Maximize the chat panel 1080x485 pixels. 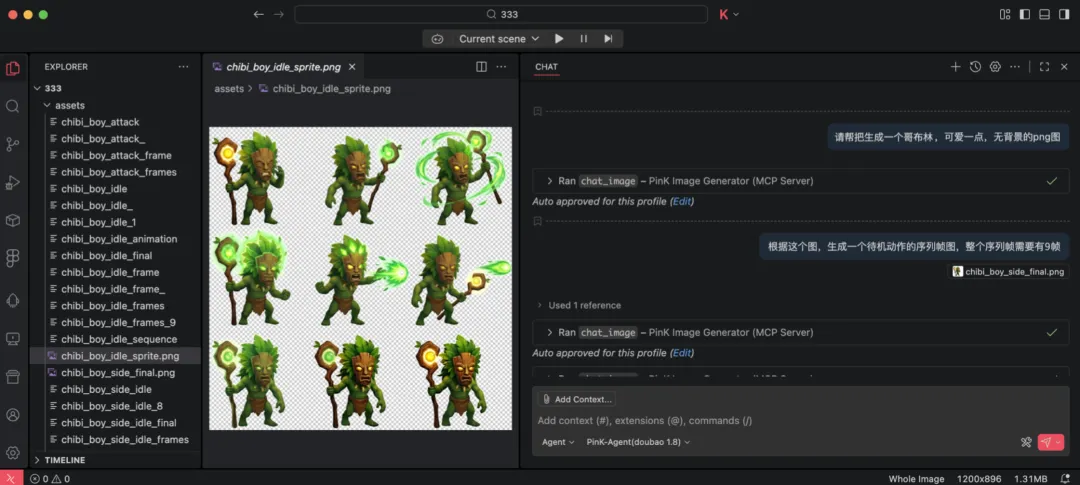click(1044, 67)
